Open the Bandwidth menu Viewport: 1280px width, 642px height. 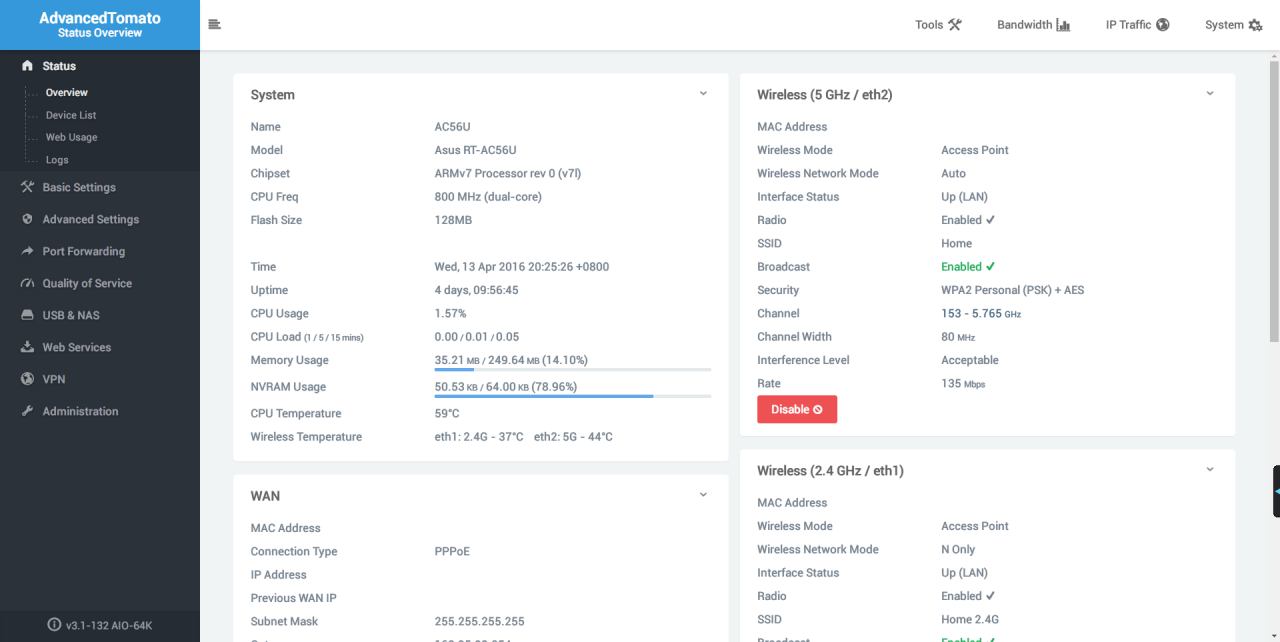[1034, 25]
